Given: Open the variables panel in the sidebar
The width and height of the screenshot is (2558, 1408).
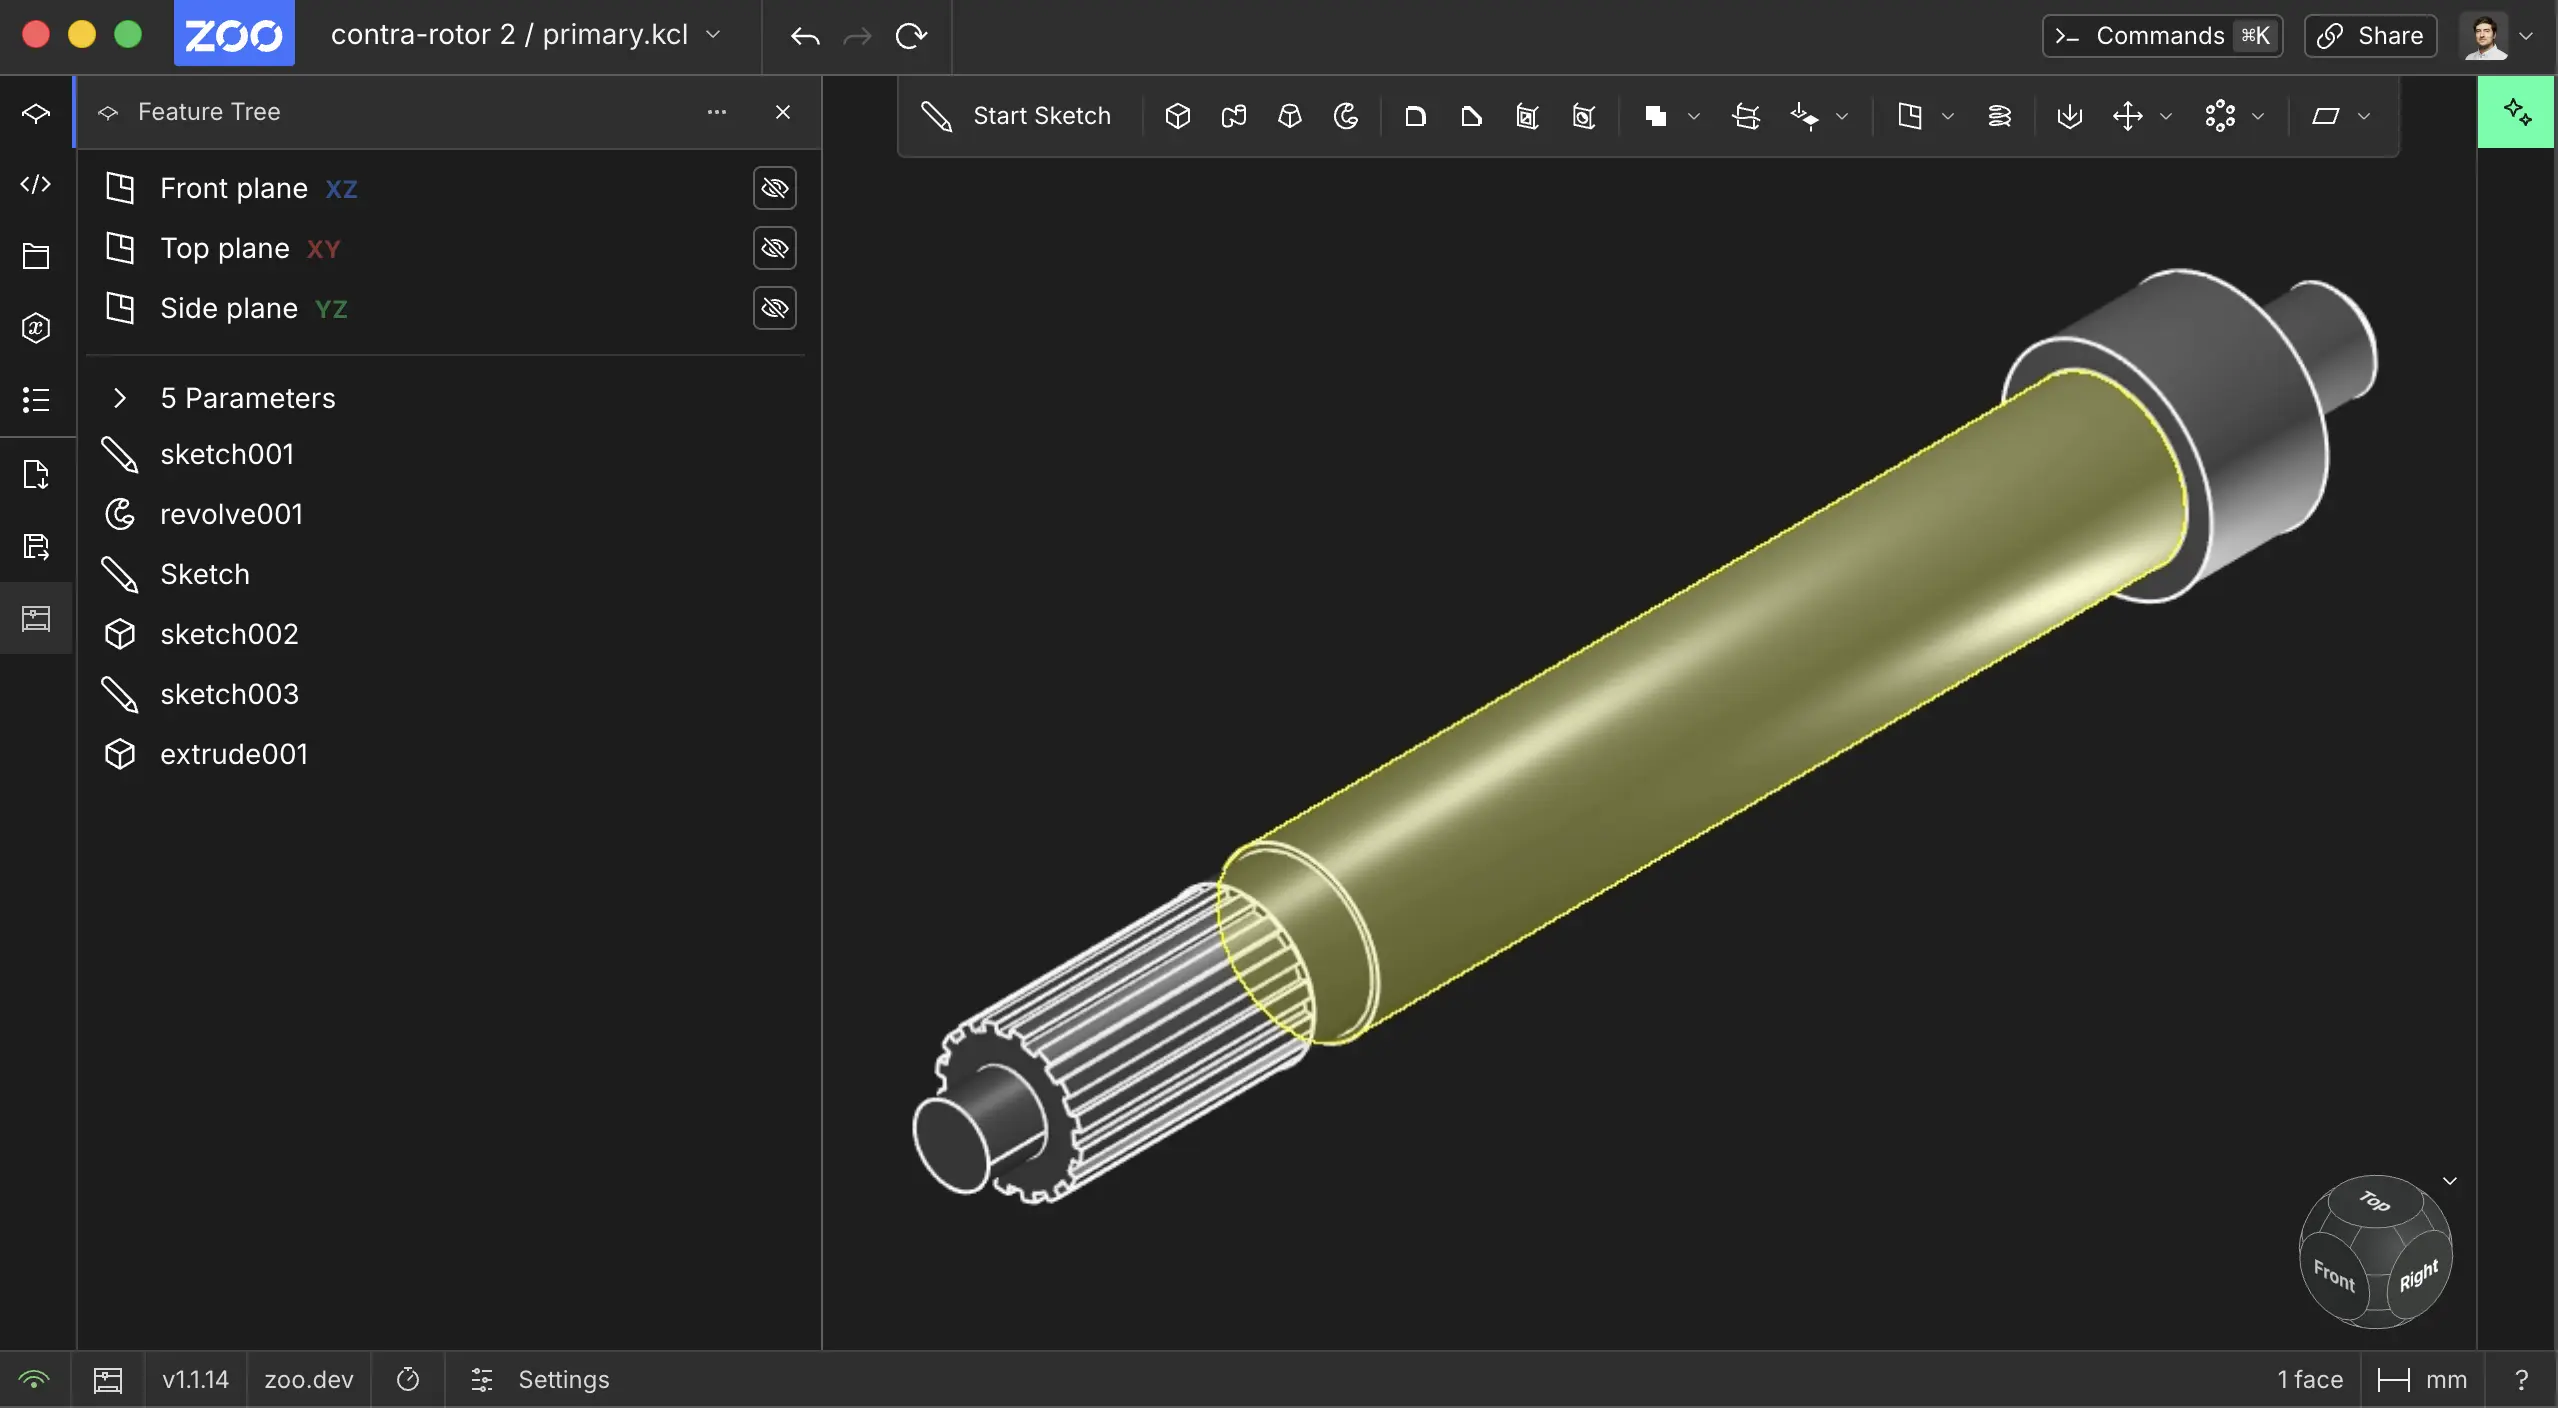Looking at the screenshot, I should 36,327.
